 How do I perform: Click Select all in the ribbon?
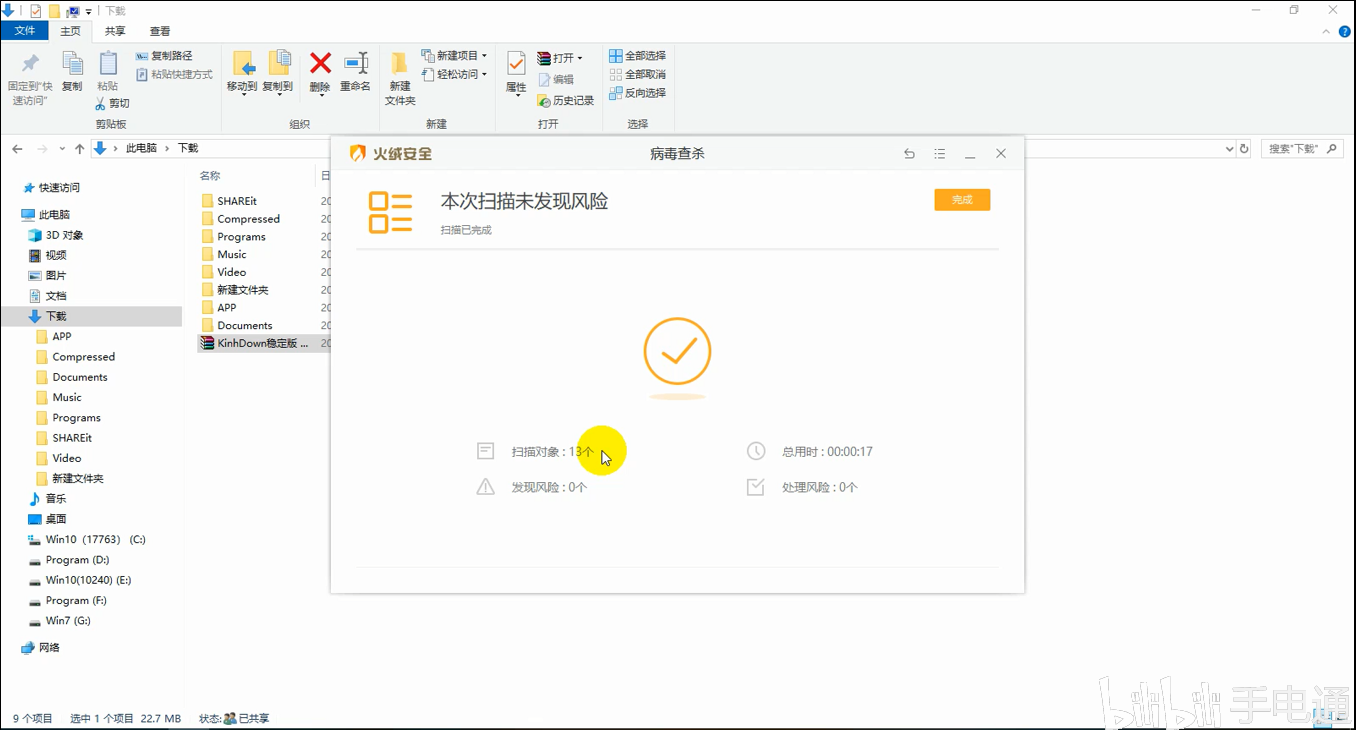click(x=638, y=56)
